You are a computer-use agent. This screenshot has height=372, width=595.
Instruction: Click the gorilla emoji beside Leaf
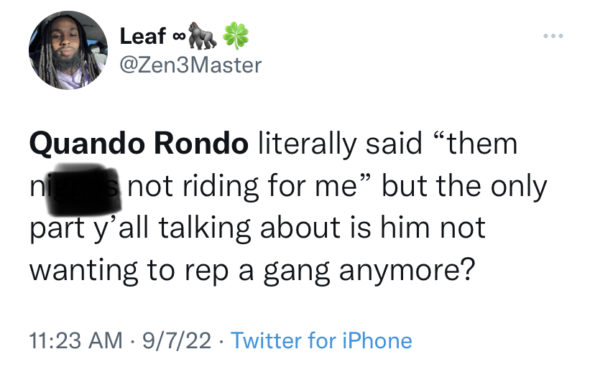203,36
